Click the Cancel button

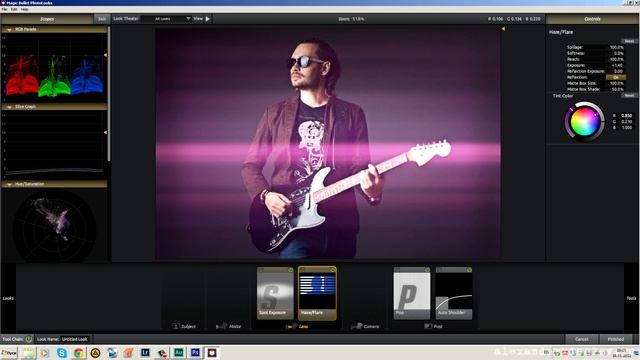point(581,339)
